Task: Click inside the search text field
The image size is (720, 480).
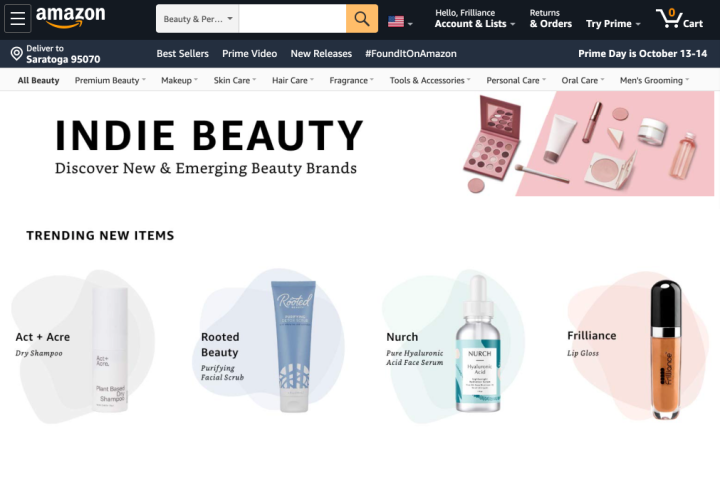Action: coord(292,19)
